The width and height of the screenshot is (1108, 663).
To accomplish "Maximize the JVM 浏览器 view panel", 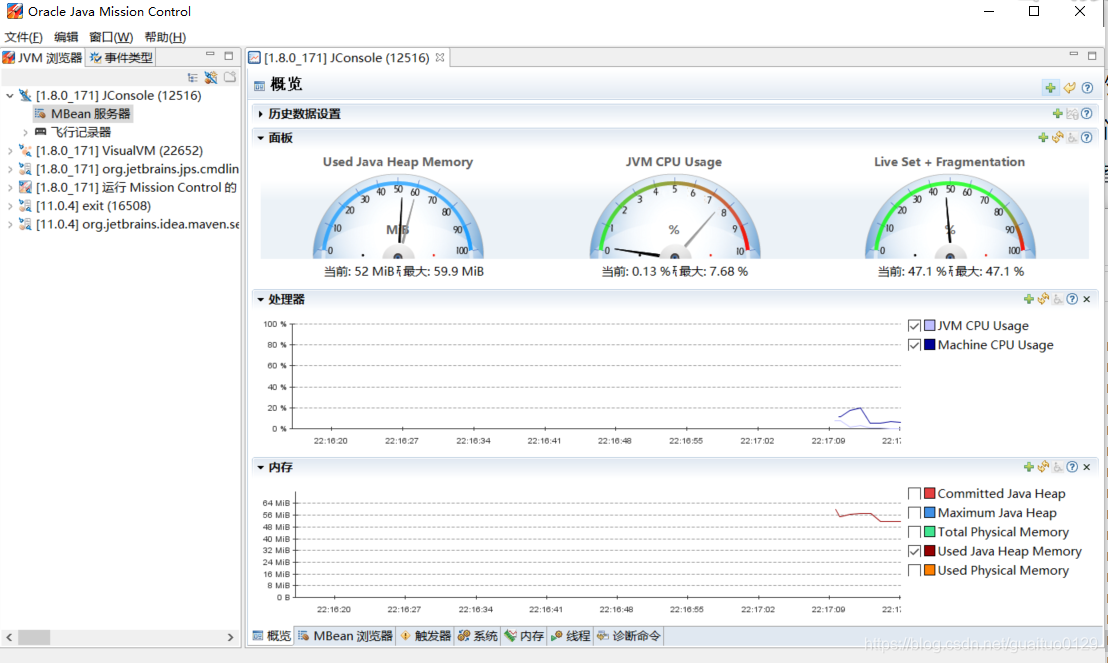I will 228,55.
